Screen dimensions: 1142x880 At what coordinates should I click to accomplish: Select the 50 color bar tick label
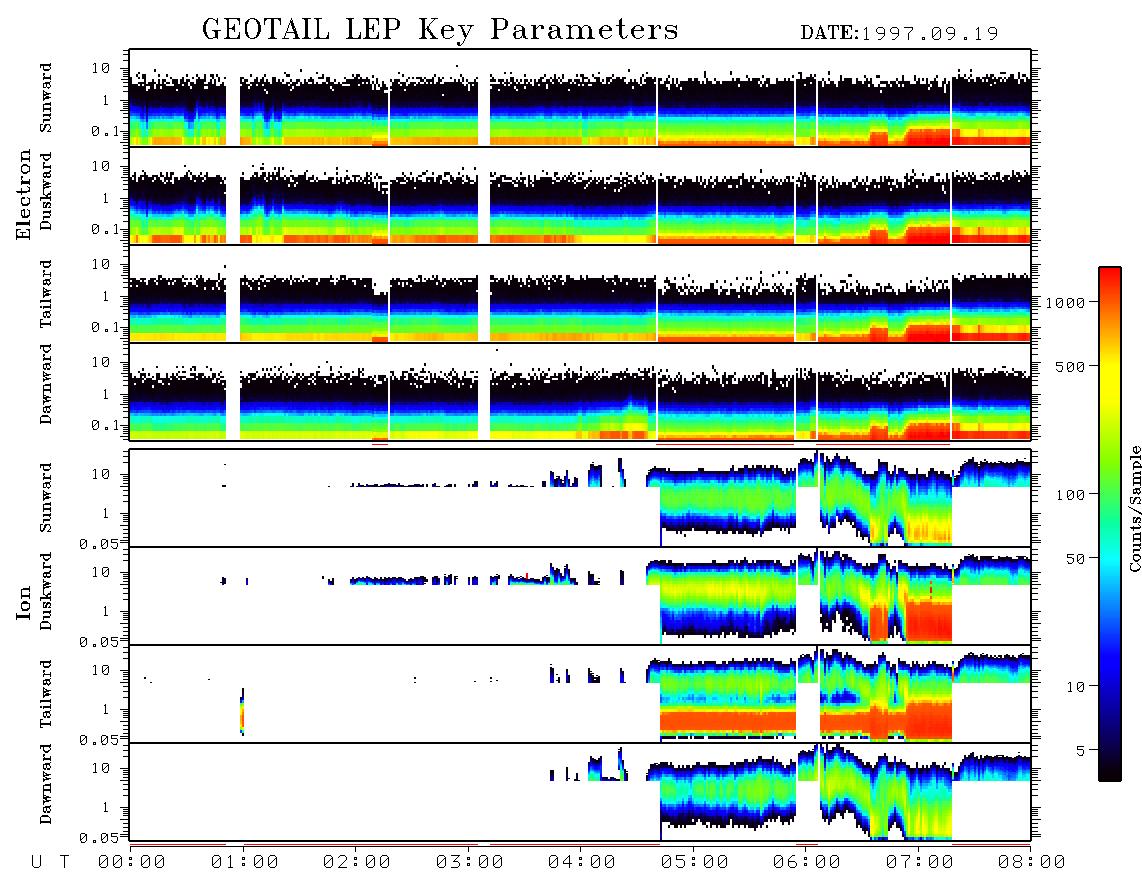pyautogui.click(x=1075, y=559)
